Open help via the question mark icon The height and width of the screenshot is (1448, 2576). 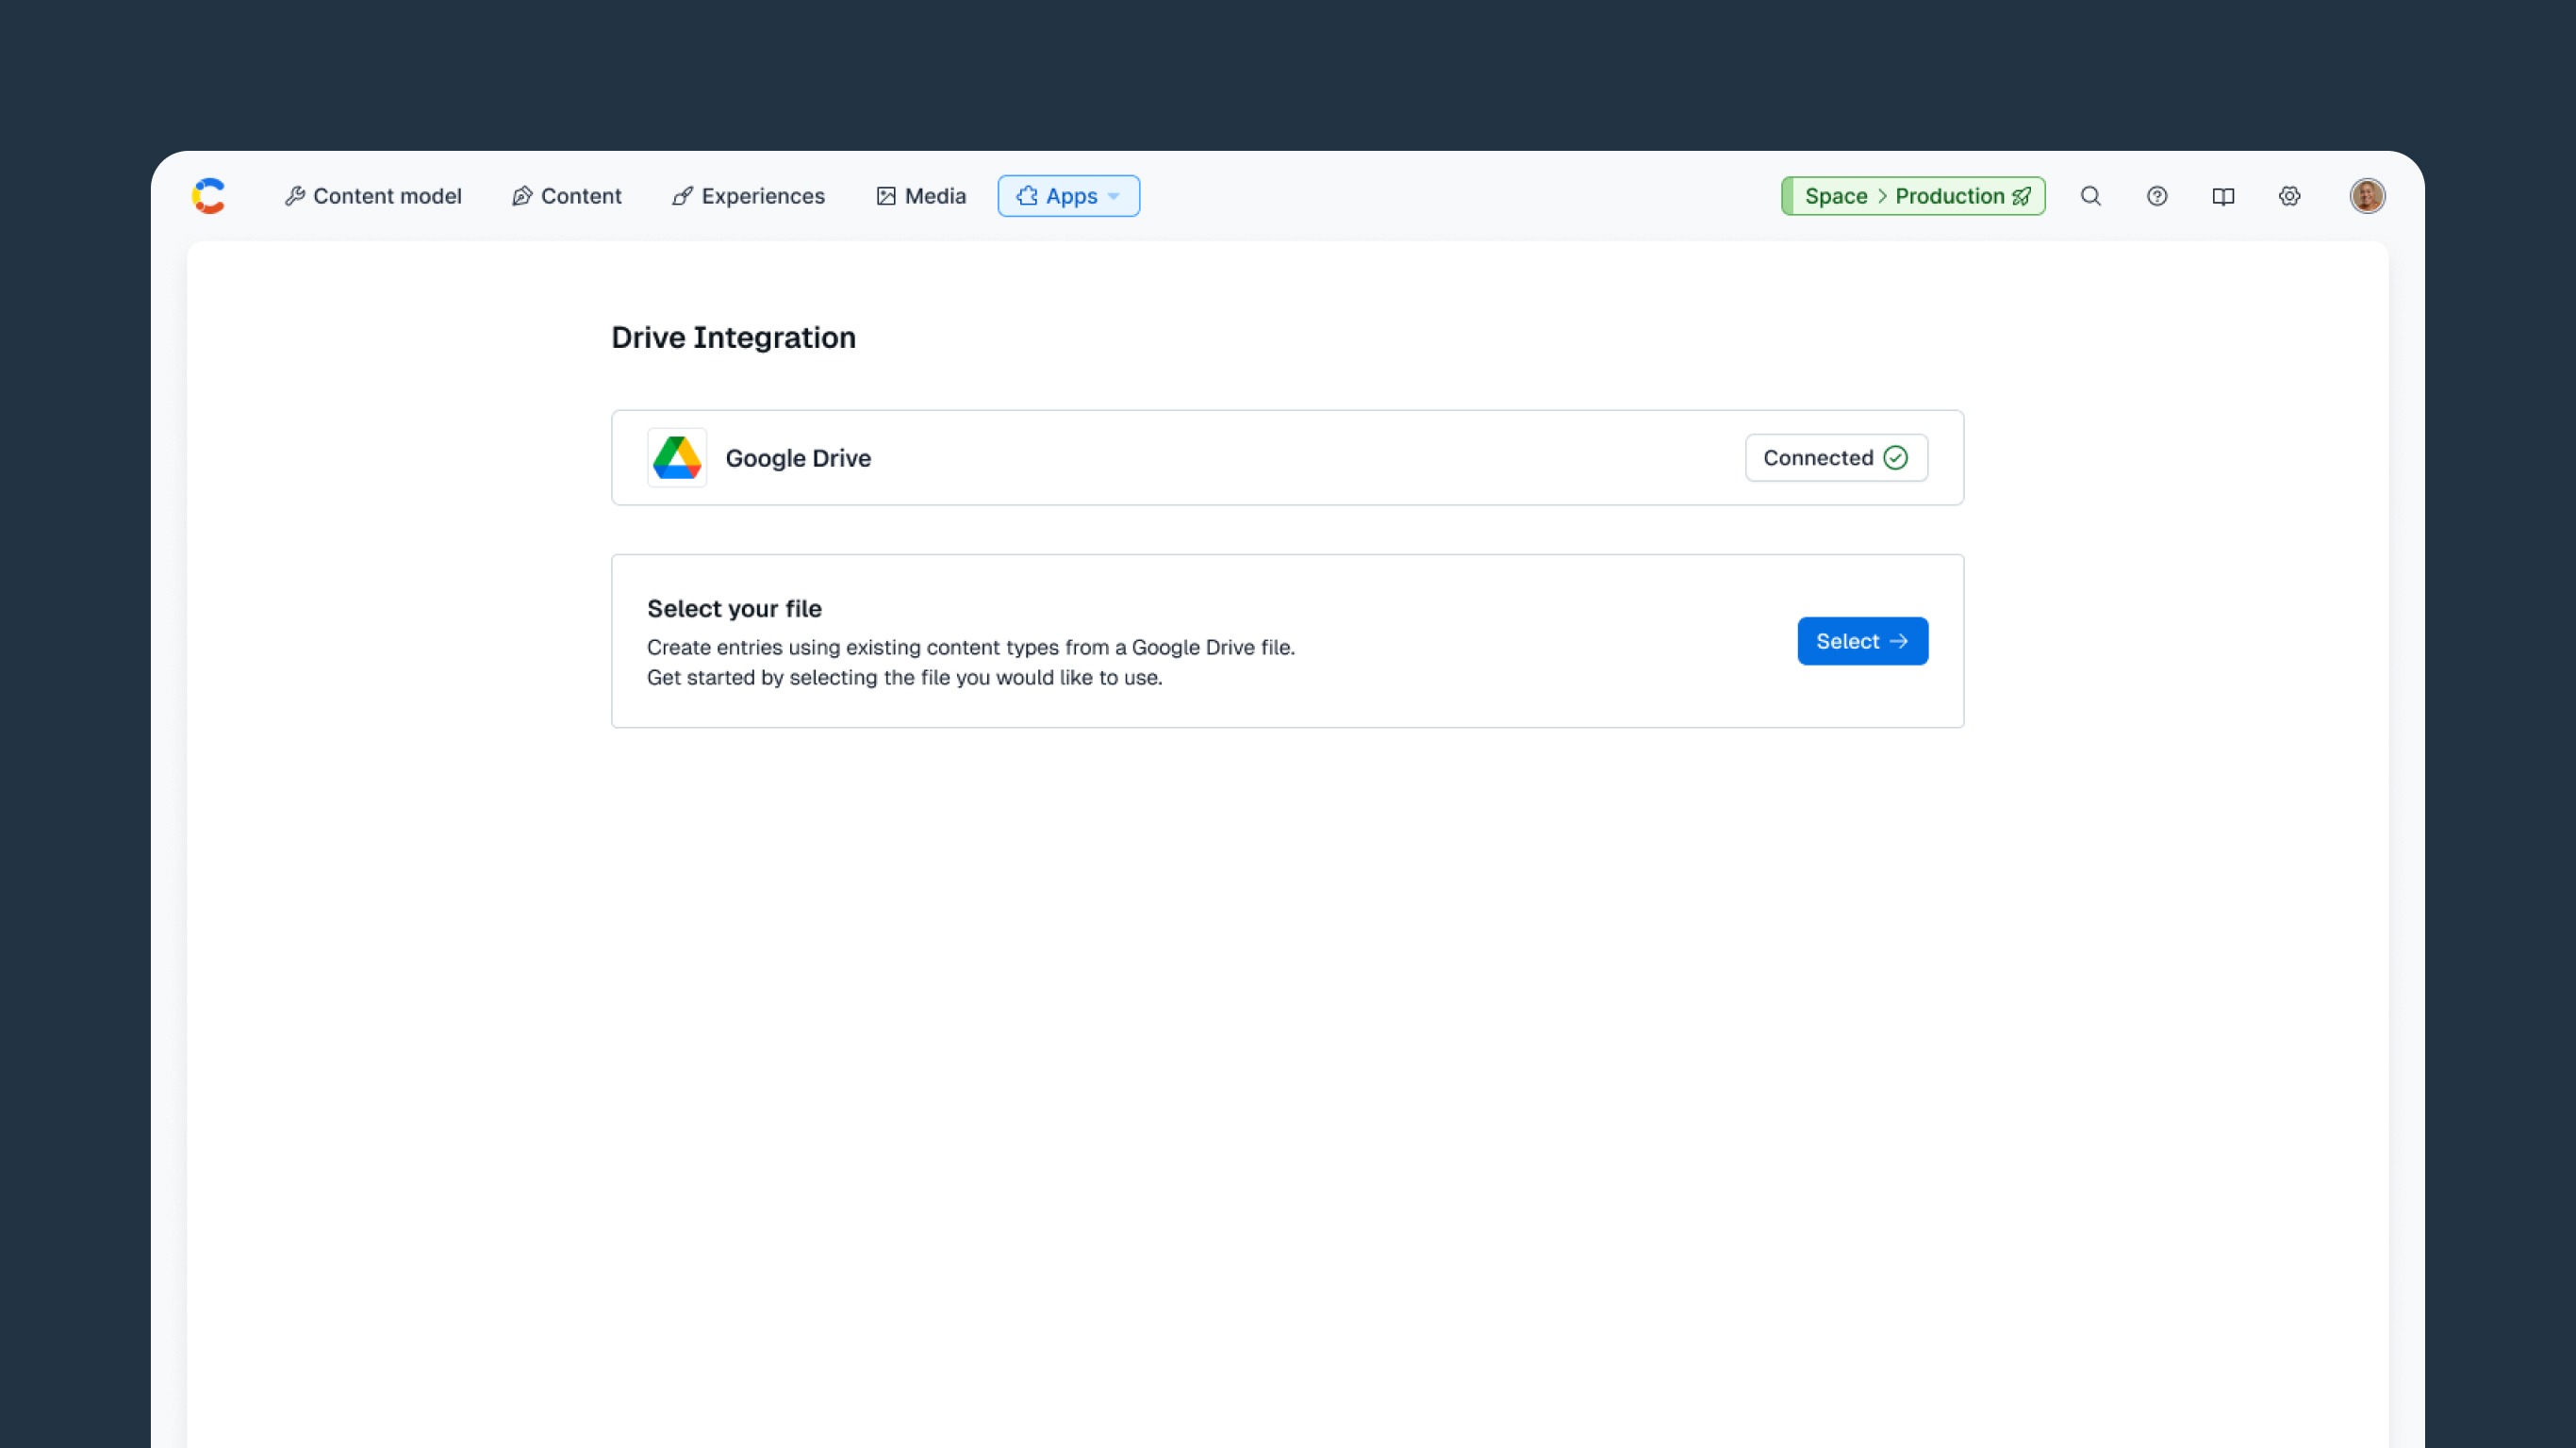click(2157, 196)
